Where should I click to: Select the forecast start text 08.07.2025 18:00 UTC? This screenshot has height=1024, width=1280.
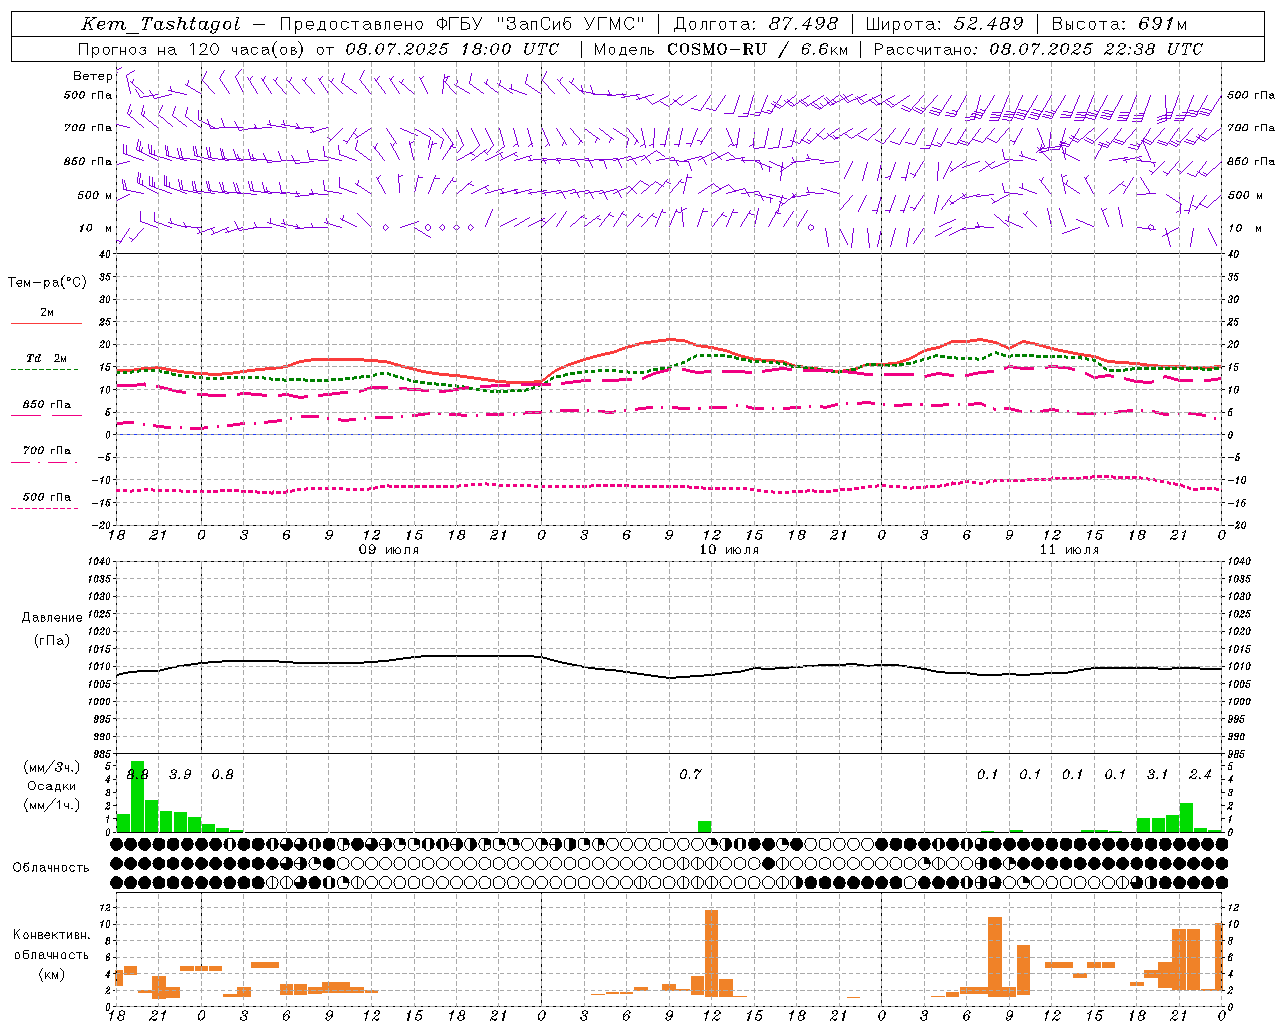pyautogui.click(x=452, y=49)
